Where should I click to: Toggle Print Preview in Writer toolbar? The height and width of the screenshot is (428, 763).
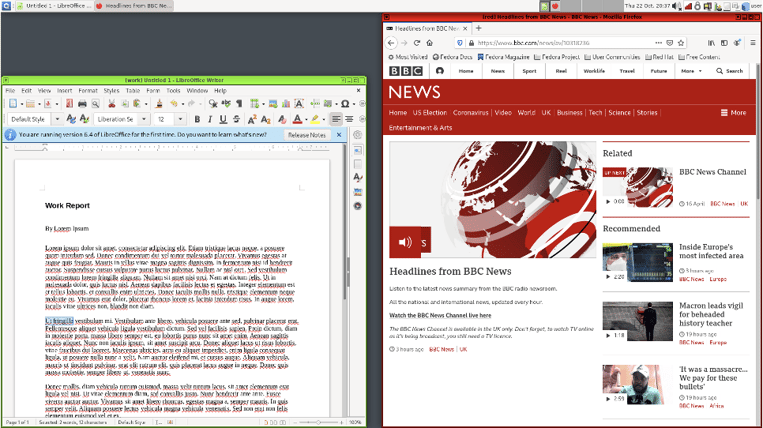(x=95, y=104)
